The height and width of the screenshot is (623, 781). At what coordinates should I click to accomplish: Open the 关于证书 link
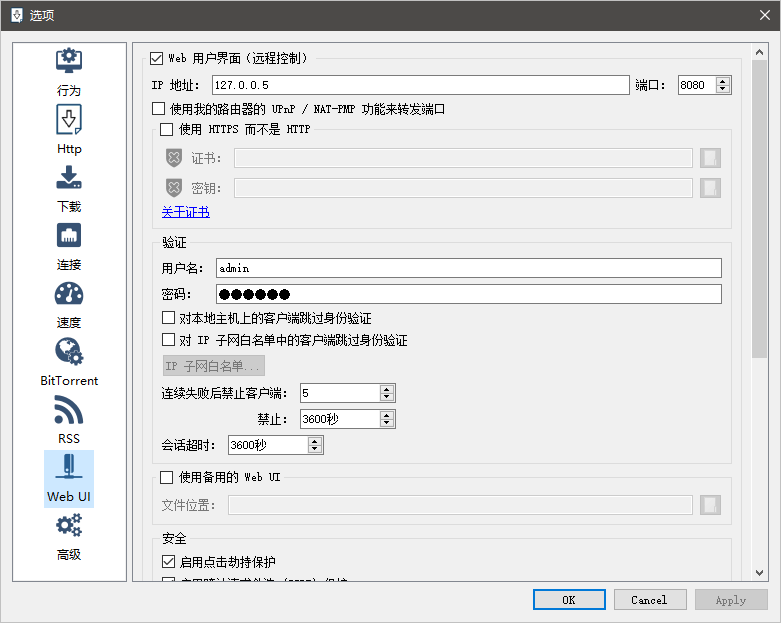click(186, 212)
